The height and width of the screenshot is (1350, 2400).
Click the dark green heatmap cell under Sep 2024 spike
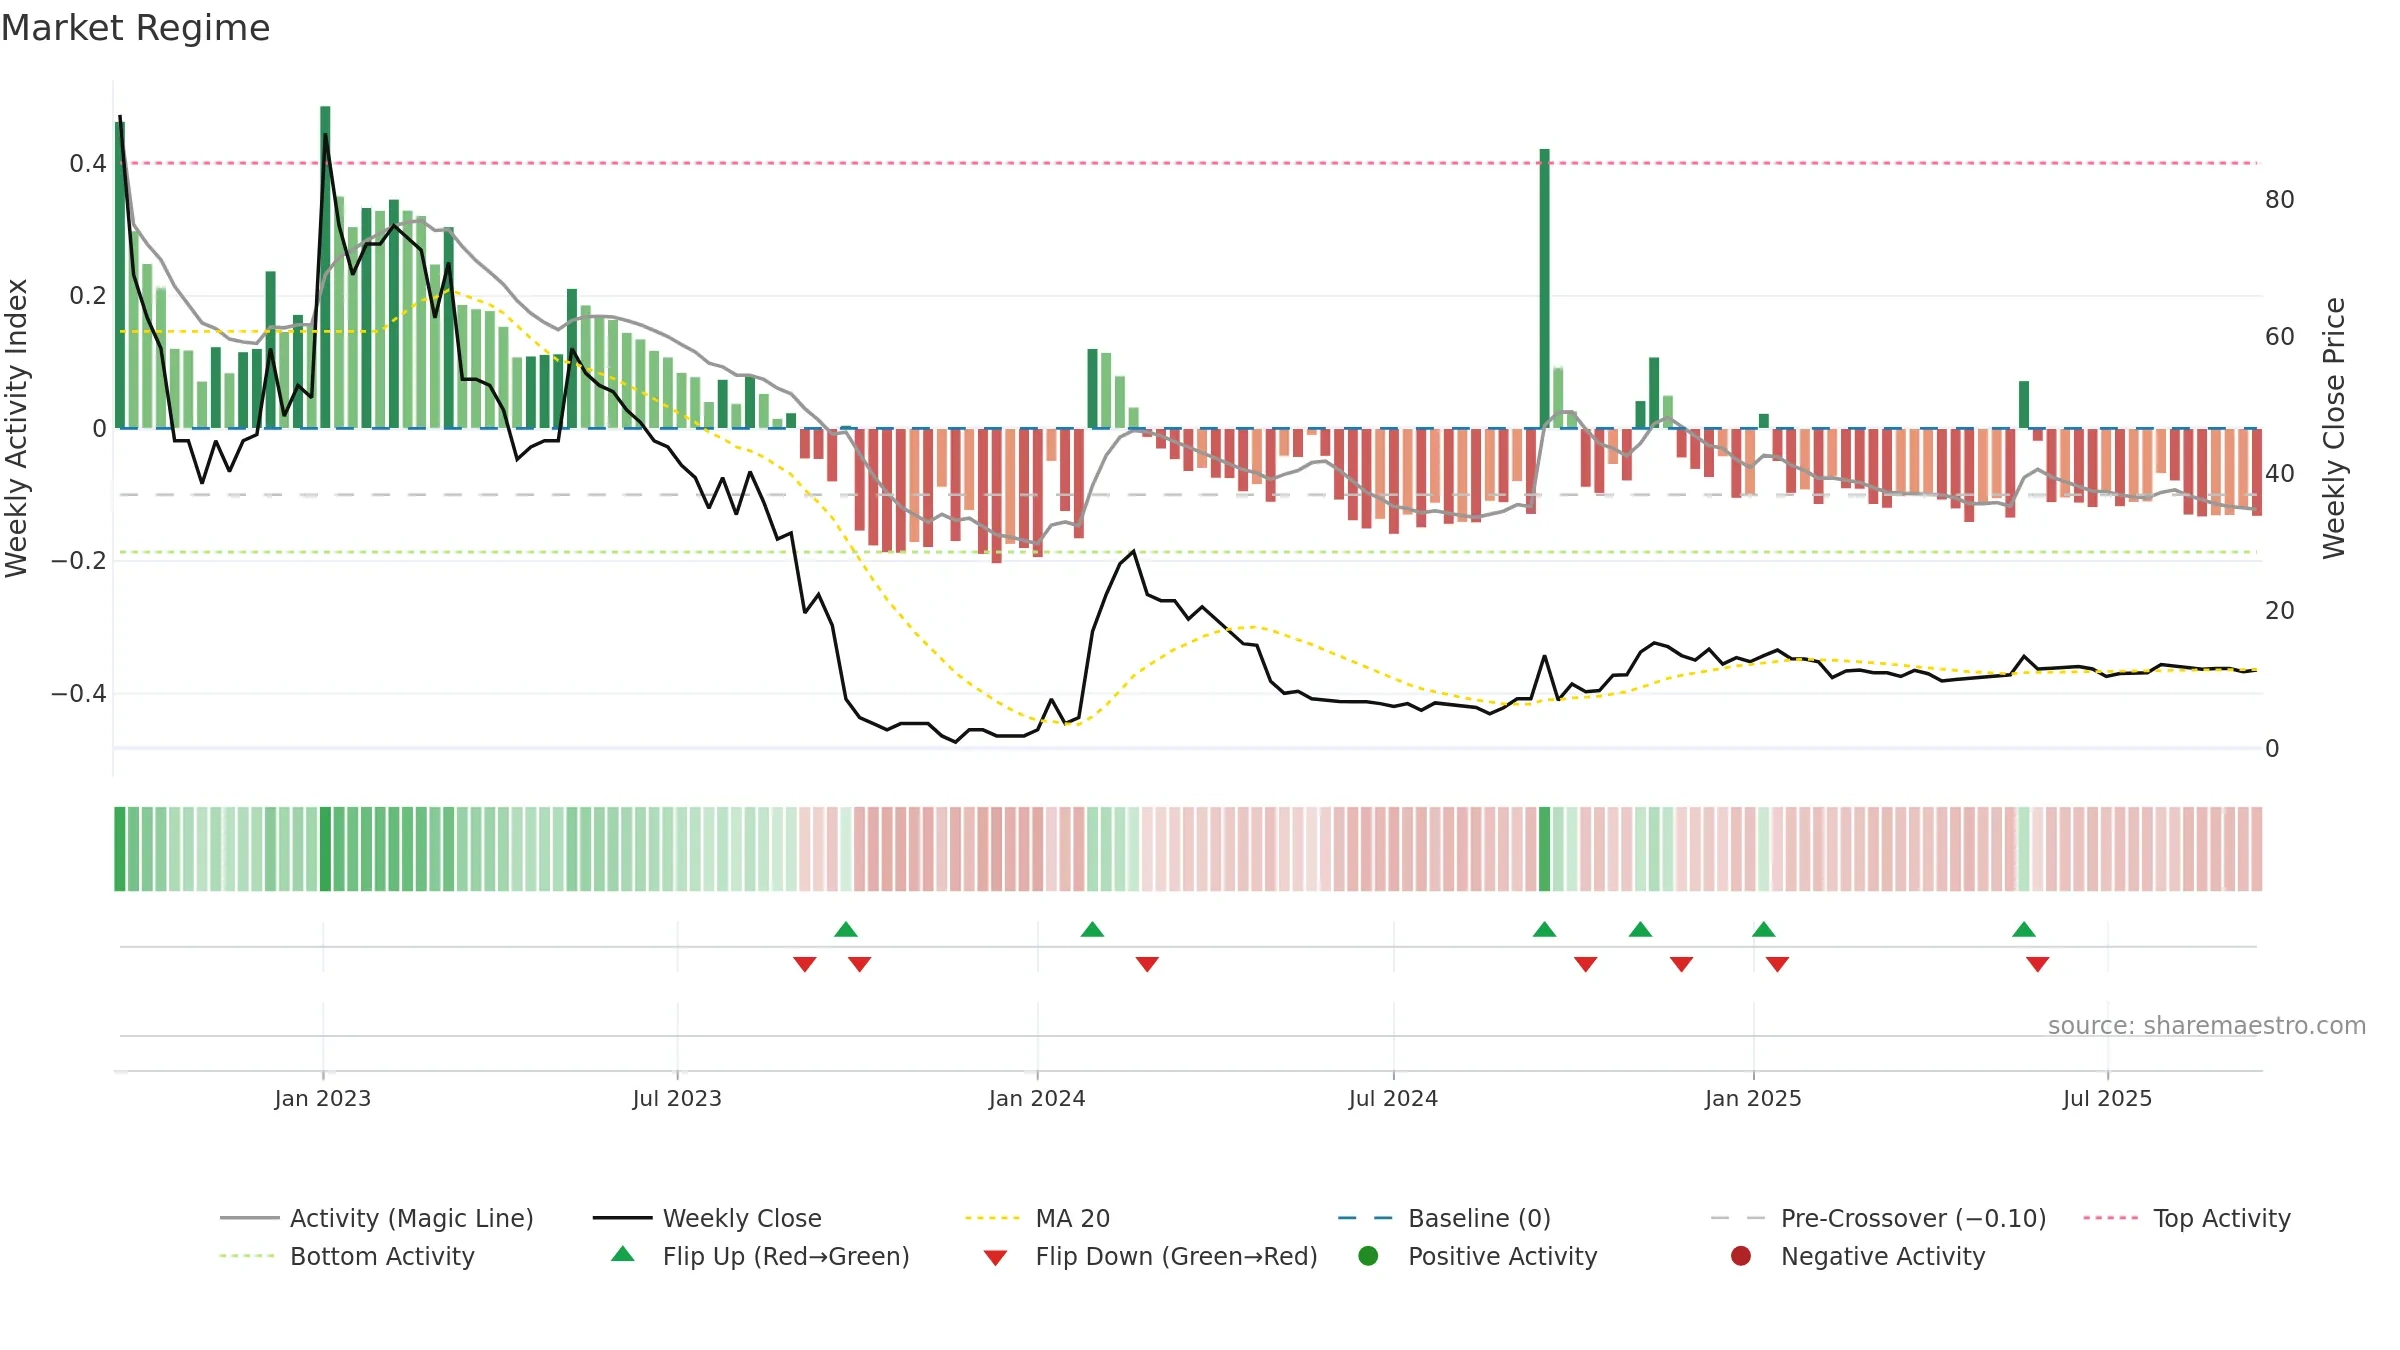click(1545, 849)
